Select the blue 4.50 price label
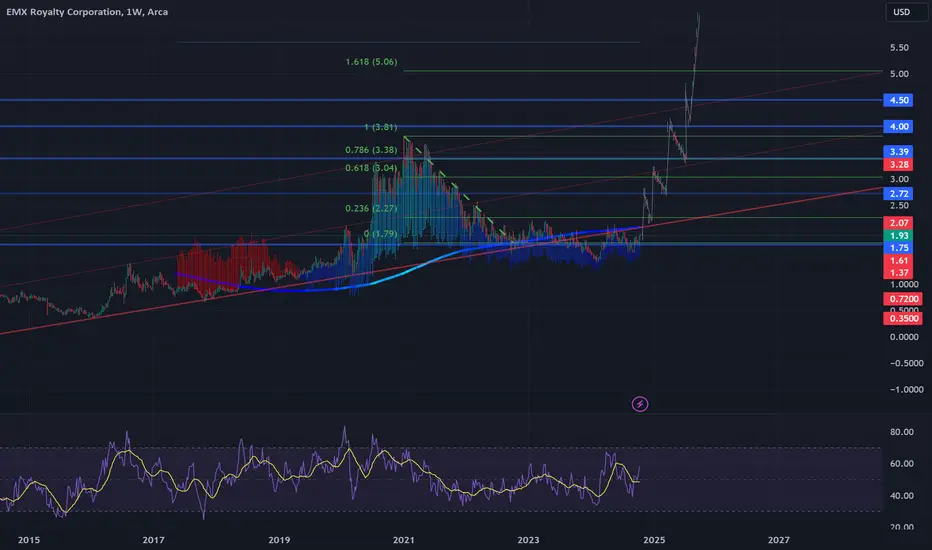 [898, 100]
